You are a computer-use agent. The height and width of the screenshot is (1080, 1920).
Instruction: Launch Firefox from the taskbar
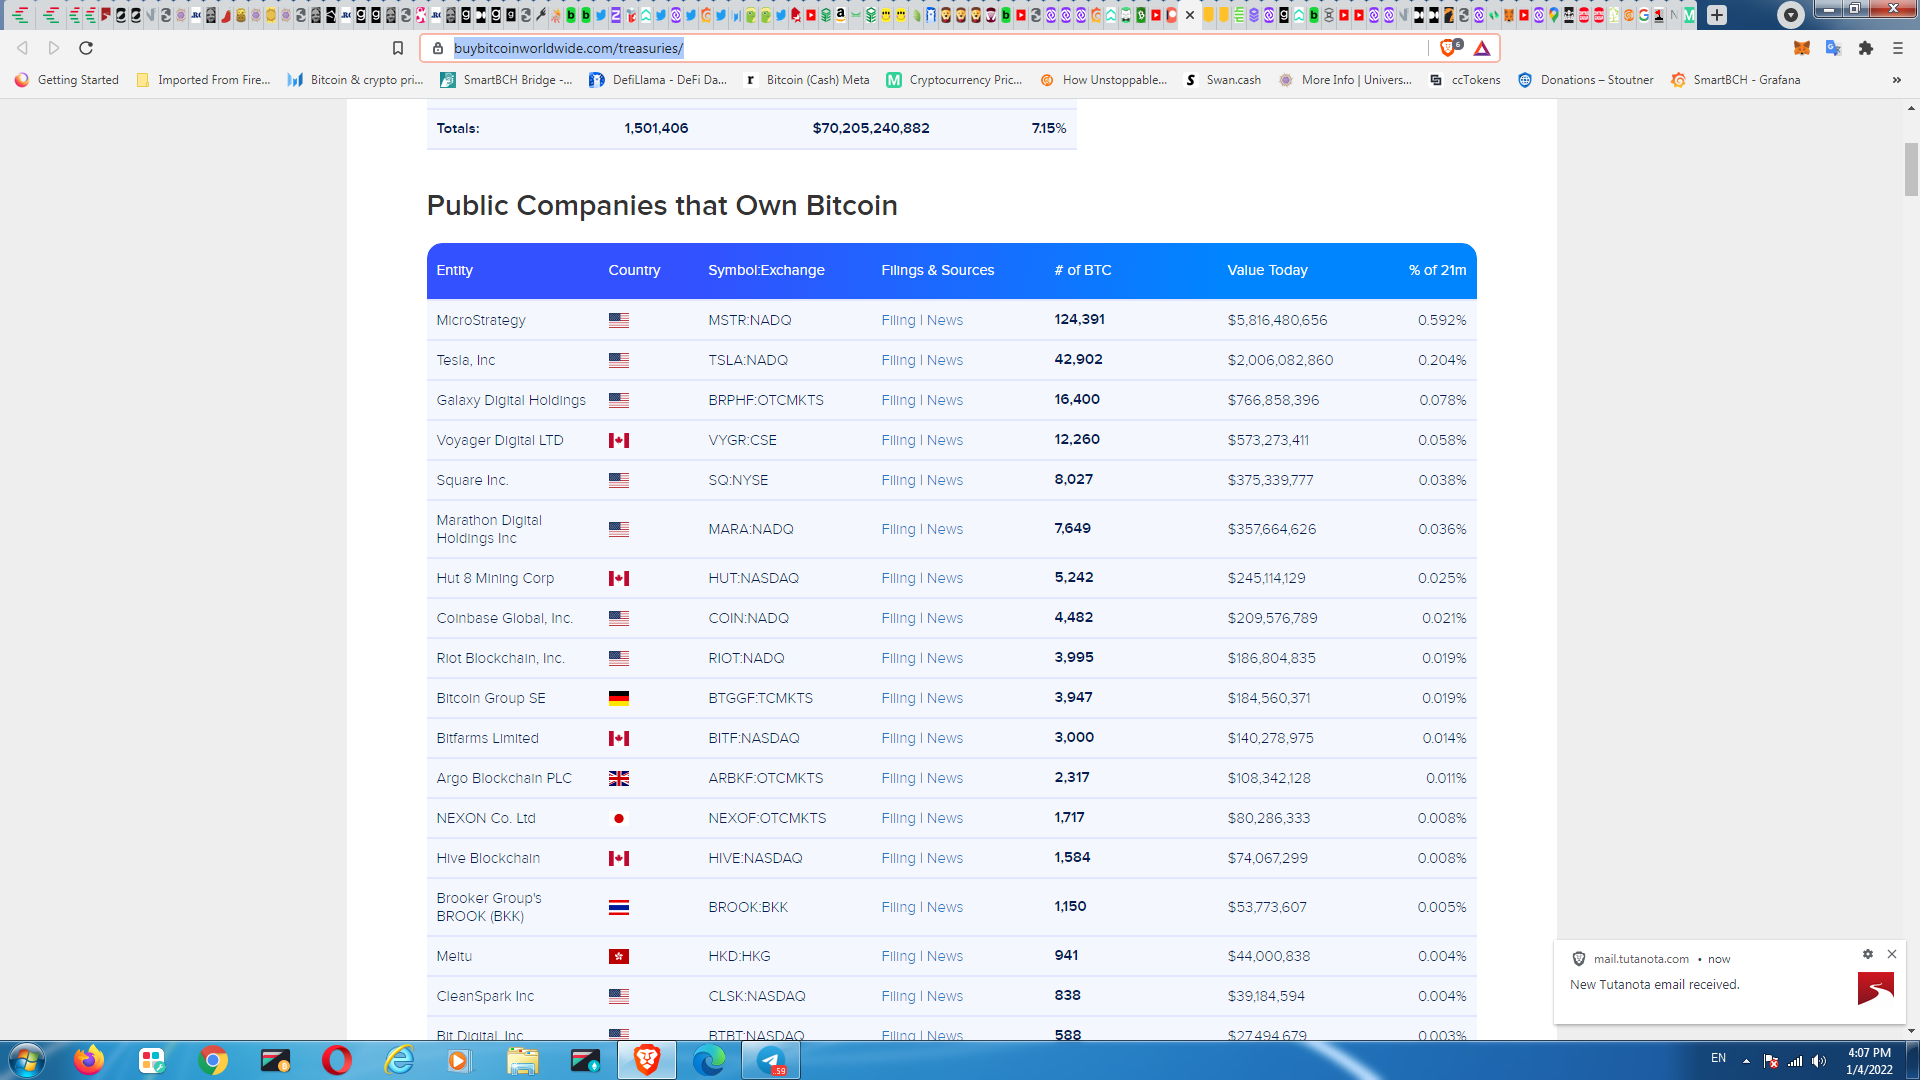tap(88, 1060)
